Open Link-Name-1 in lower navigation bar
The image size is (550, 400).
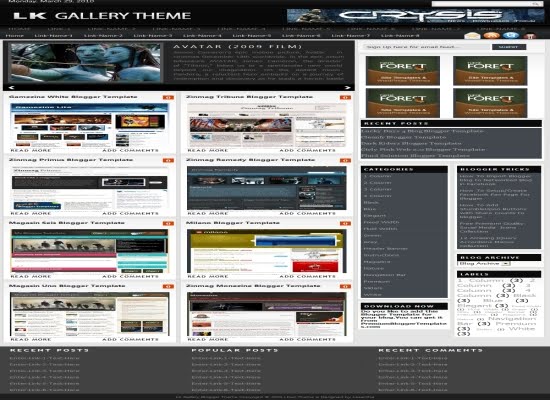53,35
